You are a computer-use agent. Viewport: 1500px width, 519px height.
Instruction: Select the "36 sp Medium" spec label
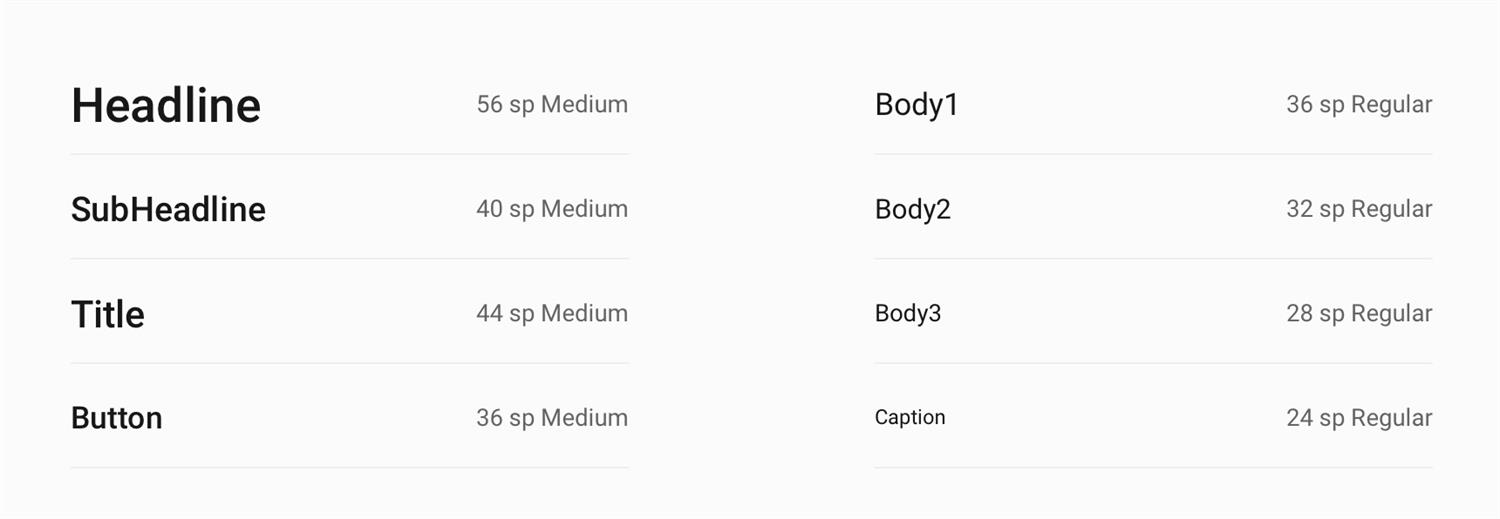click(x=552, y=417)
